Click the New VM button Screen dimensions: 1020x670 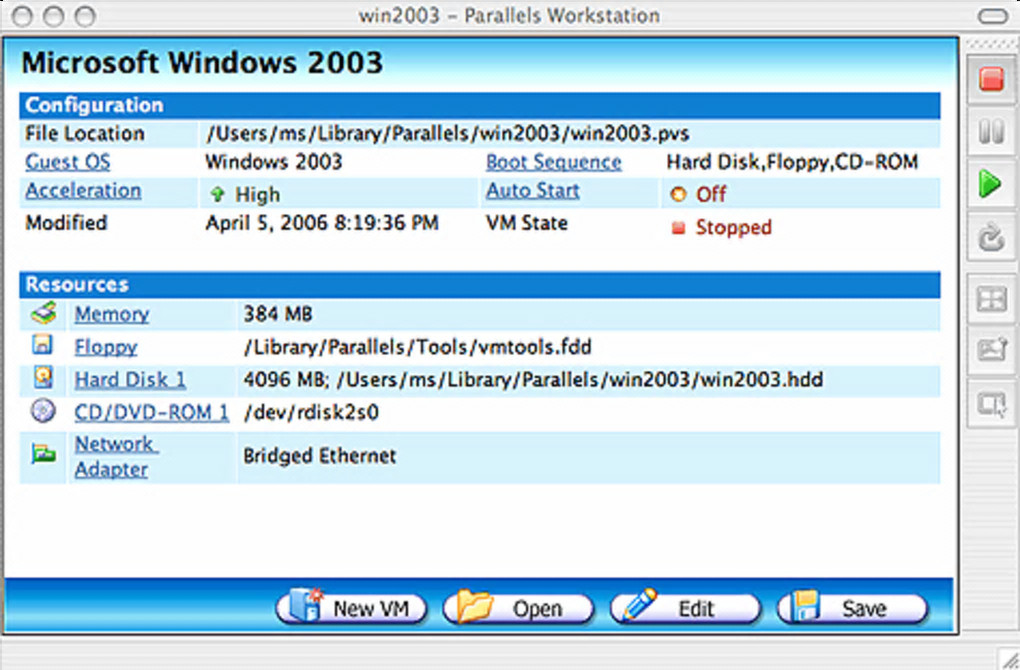click(x=351, y=608)
